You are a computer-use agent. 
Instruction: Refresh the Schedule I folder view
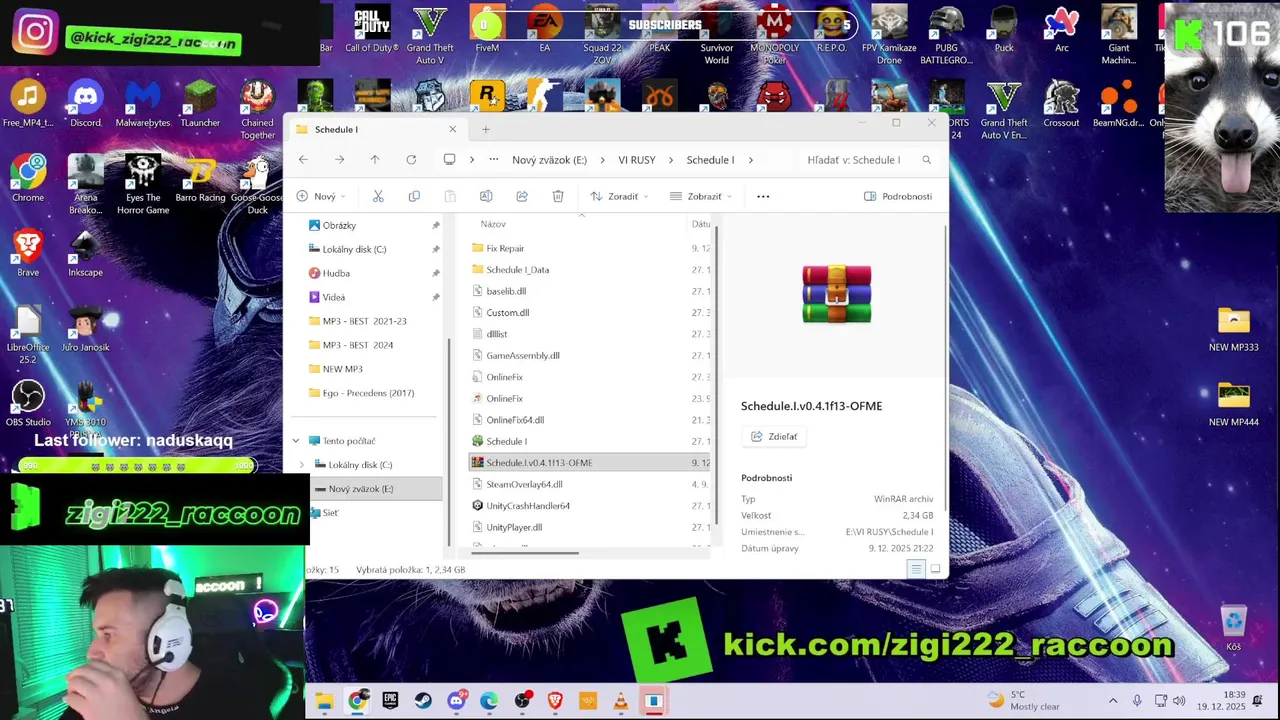point(411,160)
